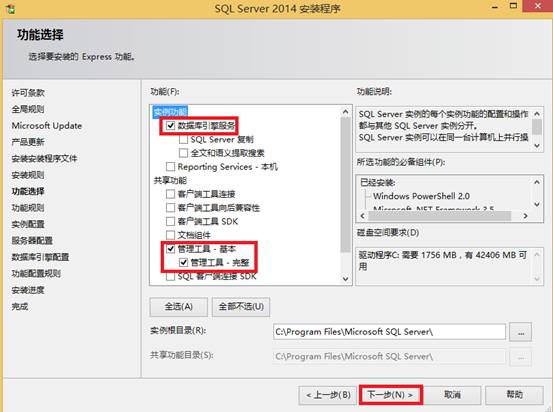Go to 实例配置 step in sidebar

click(x=28, y=224)
